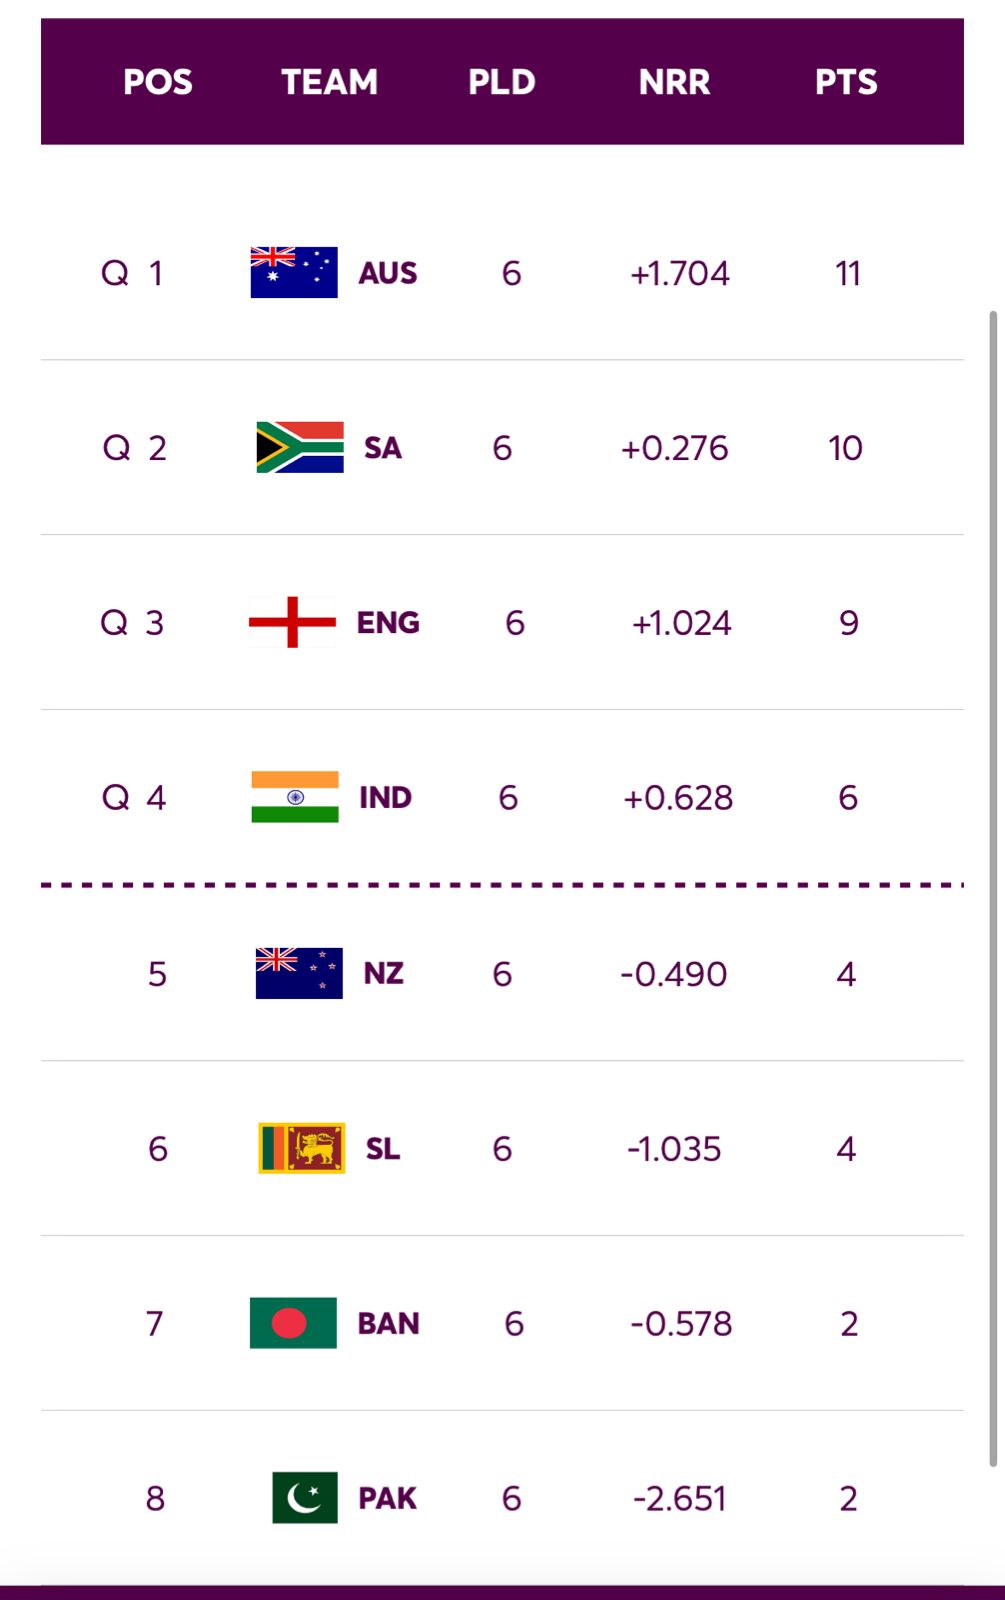Click Australia's 11 points value
1005x1600 pixels.
click(x=848, y=273)
